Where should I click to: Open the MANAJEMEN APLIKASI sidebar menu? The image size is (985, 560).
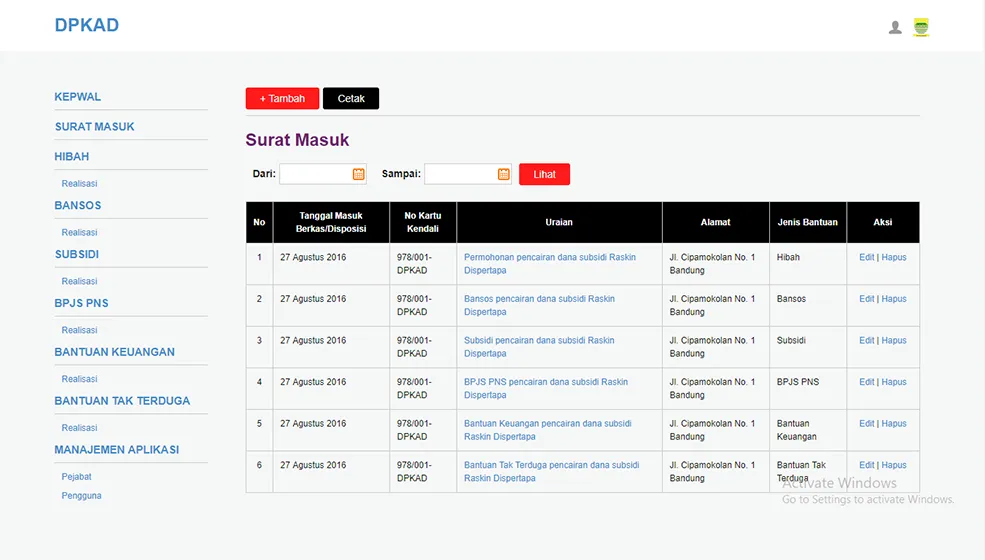pyautogui.click(x=117, y=450)
